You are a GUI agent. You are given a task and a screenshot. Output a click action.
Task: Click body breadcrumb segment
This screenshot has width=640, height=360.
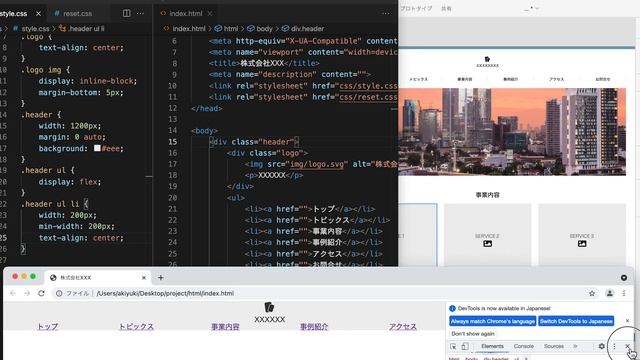pos(264,29)
